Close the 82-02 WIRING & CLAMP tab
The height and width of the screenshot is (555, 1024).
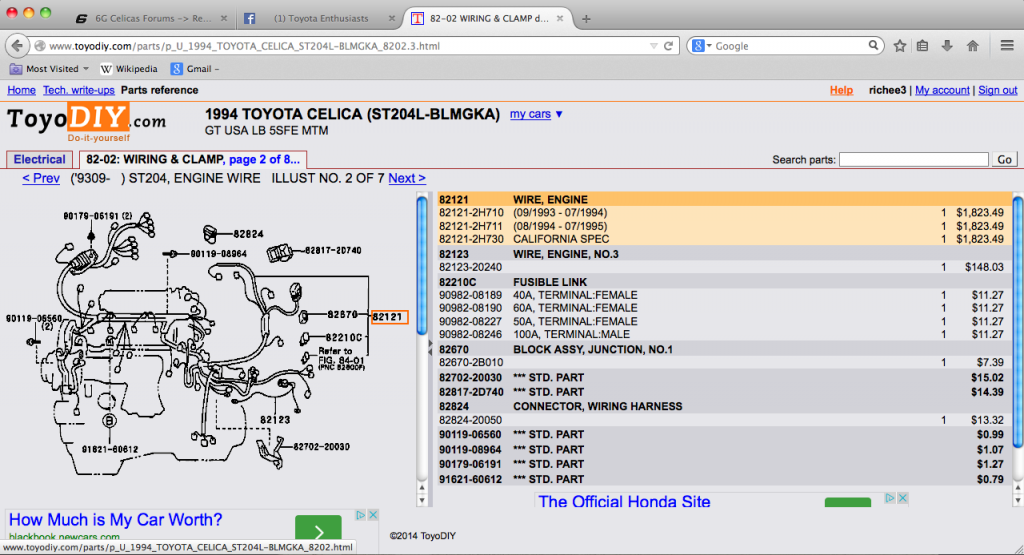[560, 18]
